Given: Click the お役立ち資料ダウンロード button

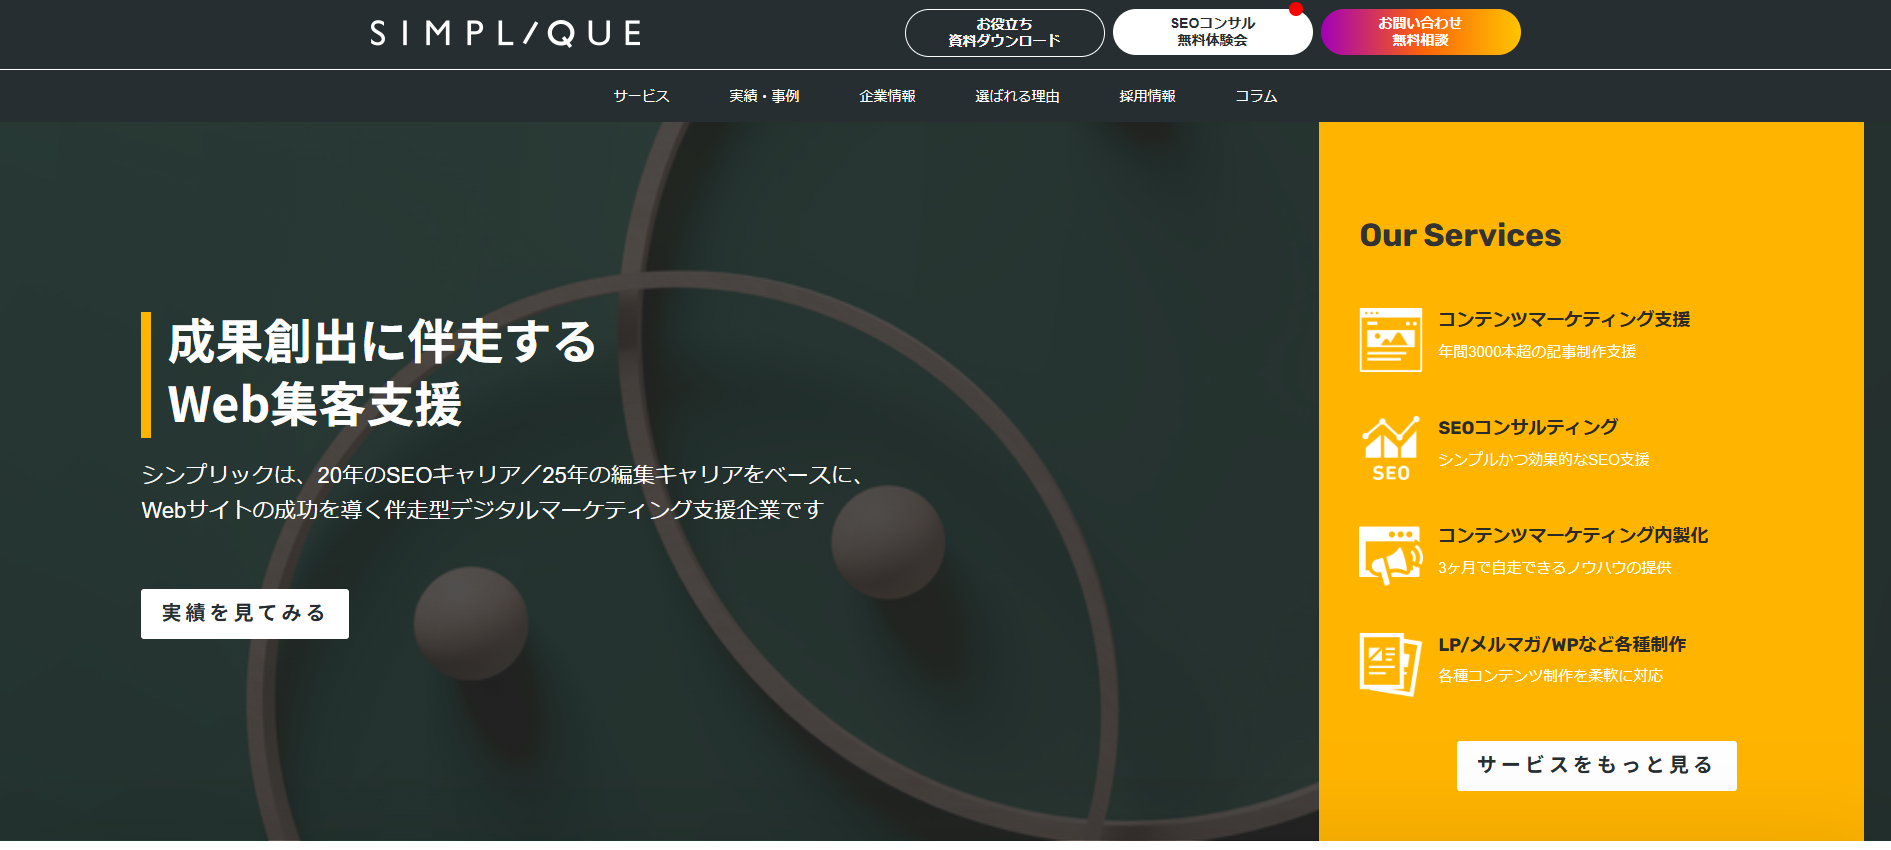Looking at the screenshot, I should point(1004,33).
